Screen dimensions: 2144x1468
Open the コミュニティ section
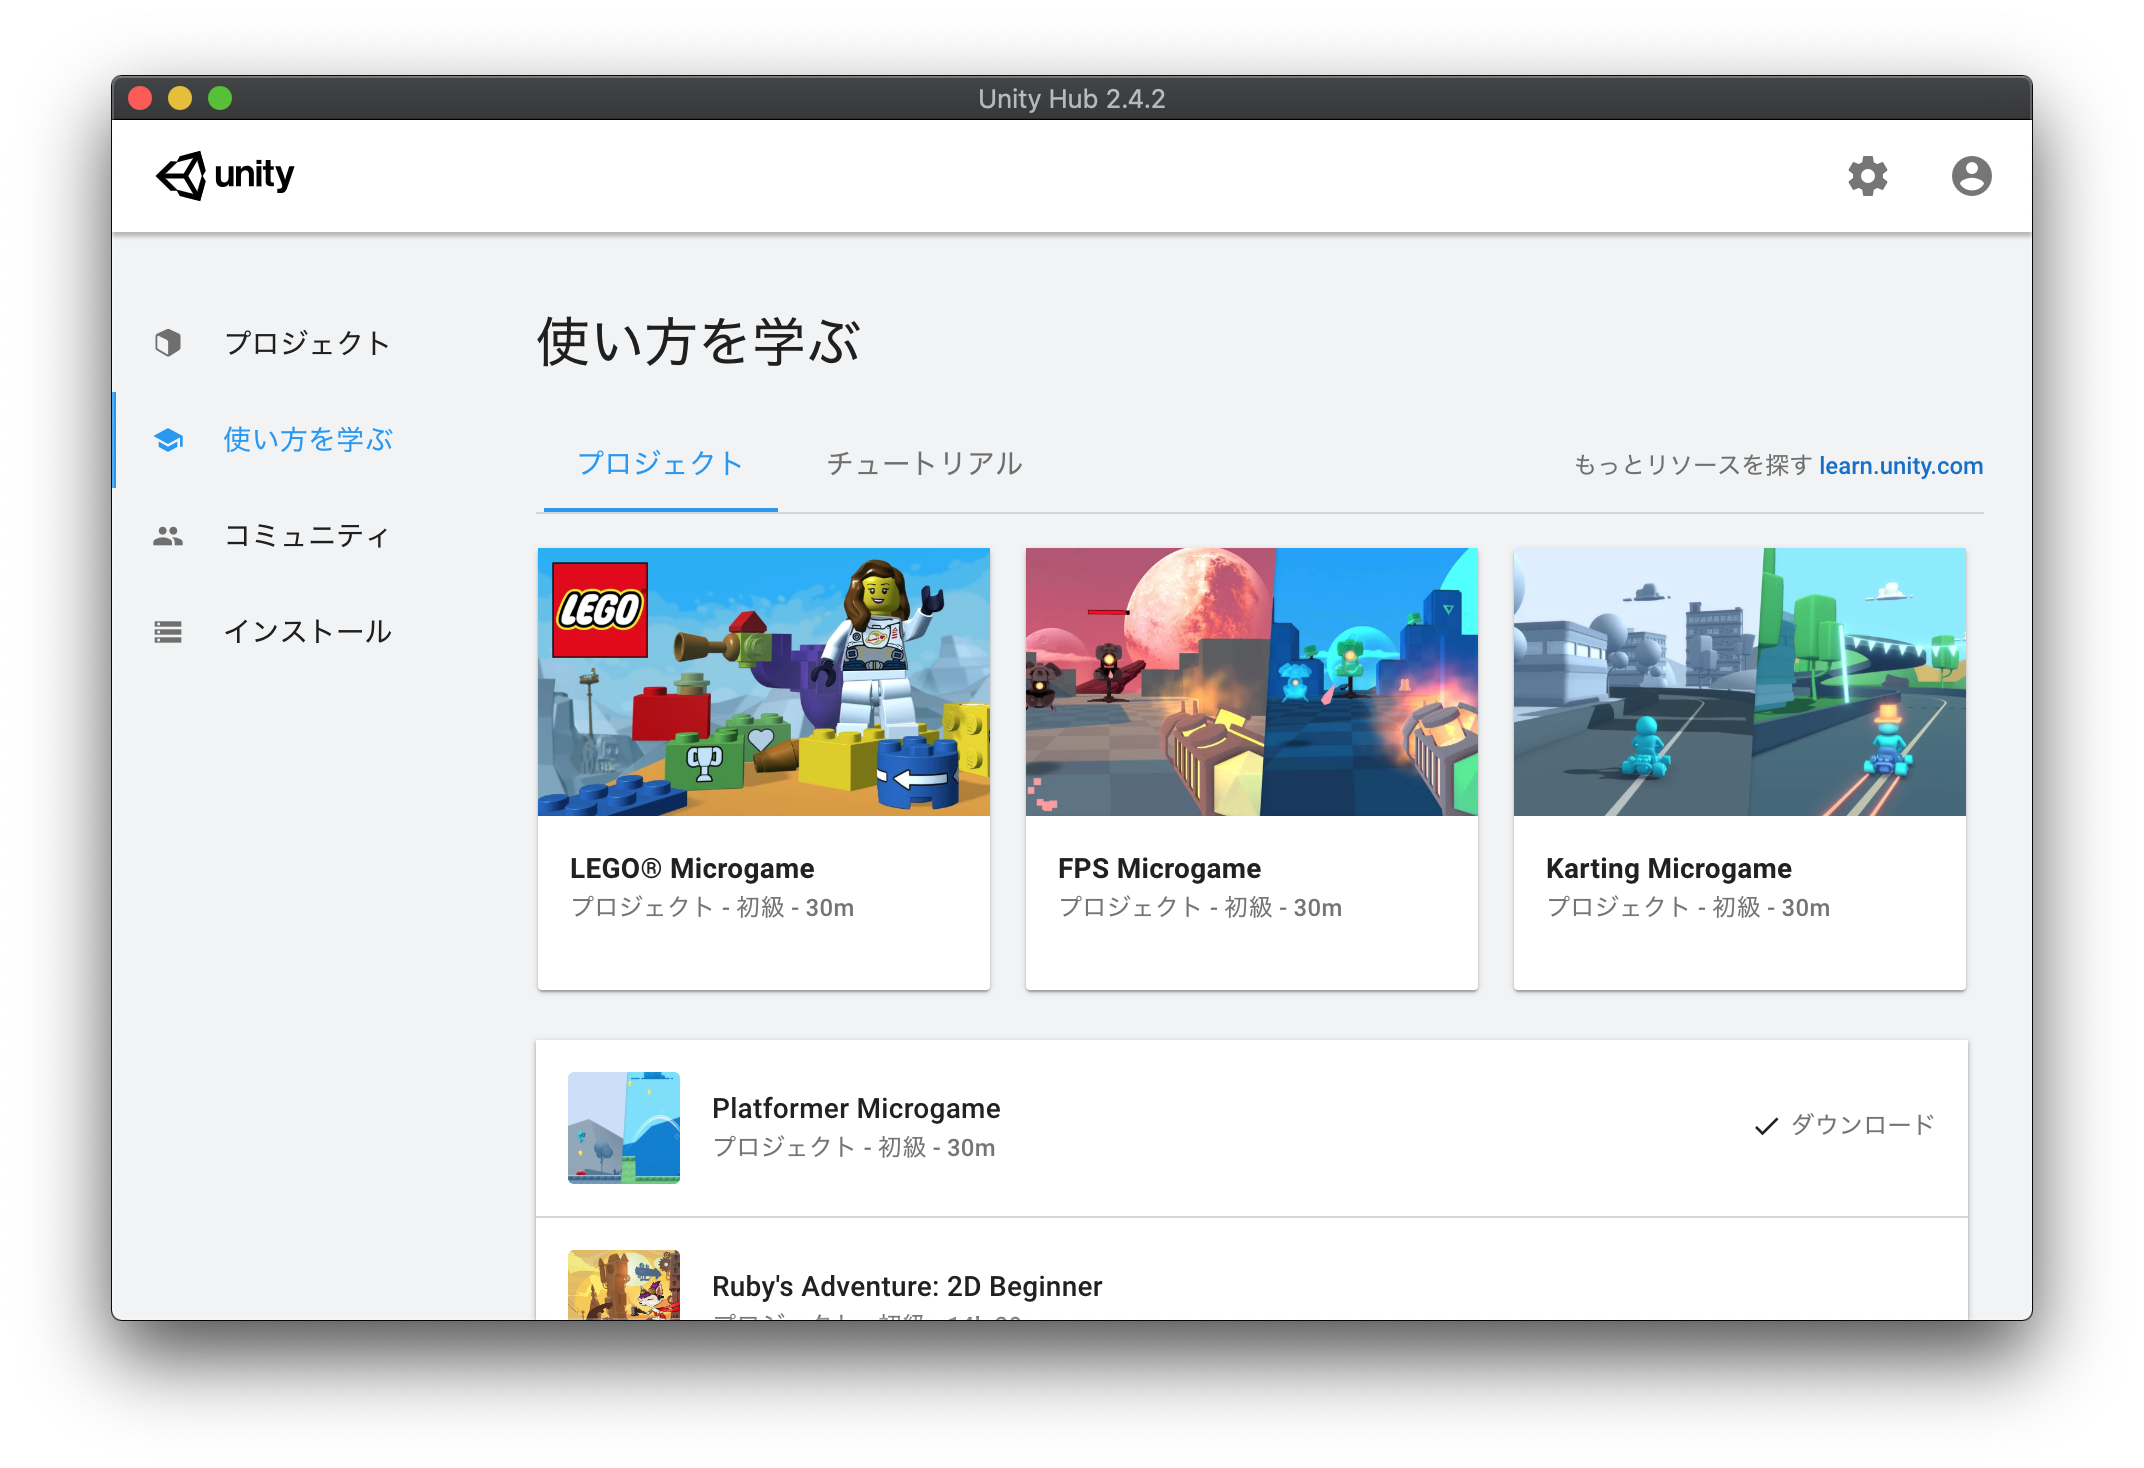pos(307,536)
